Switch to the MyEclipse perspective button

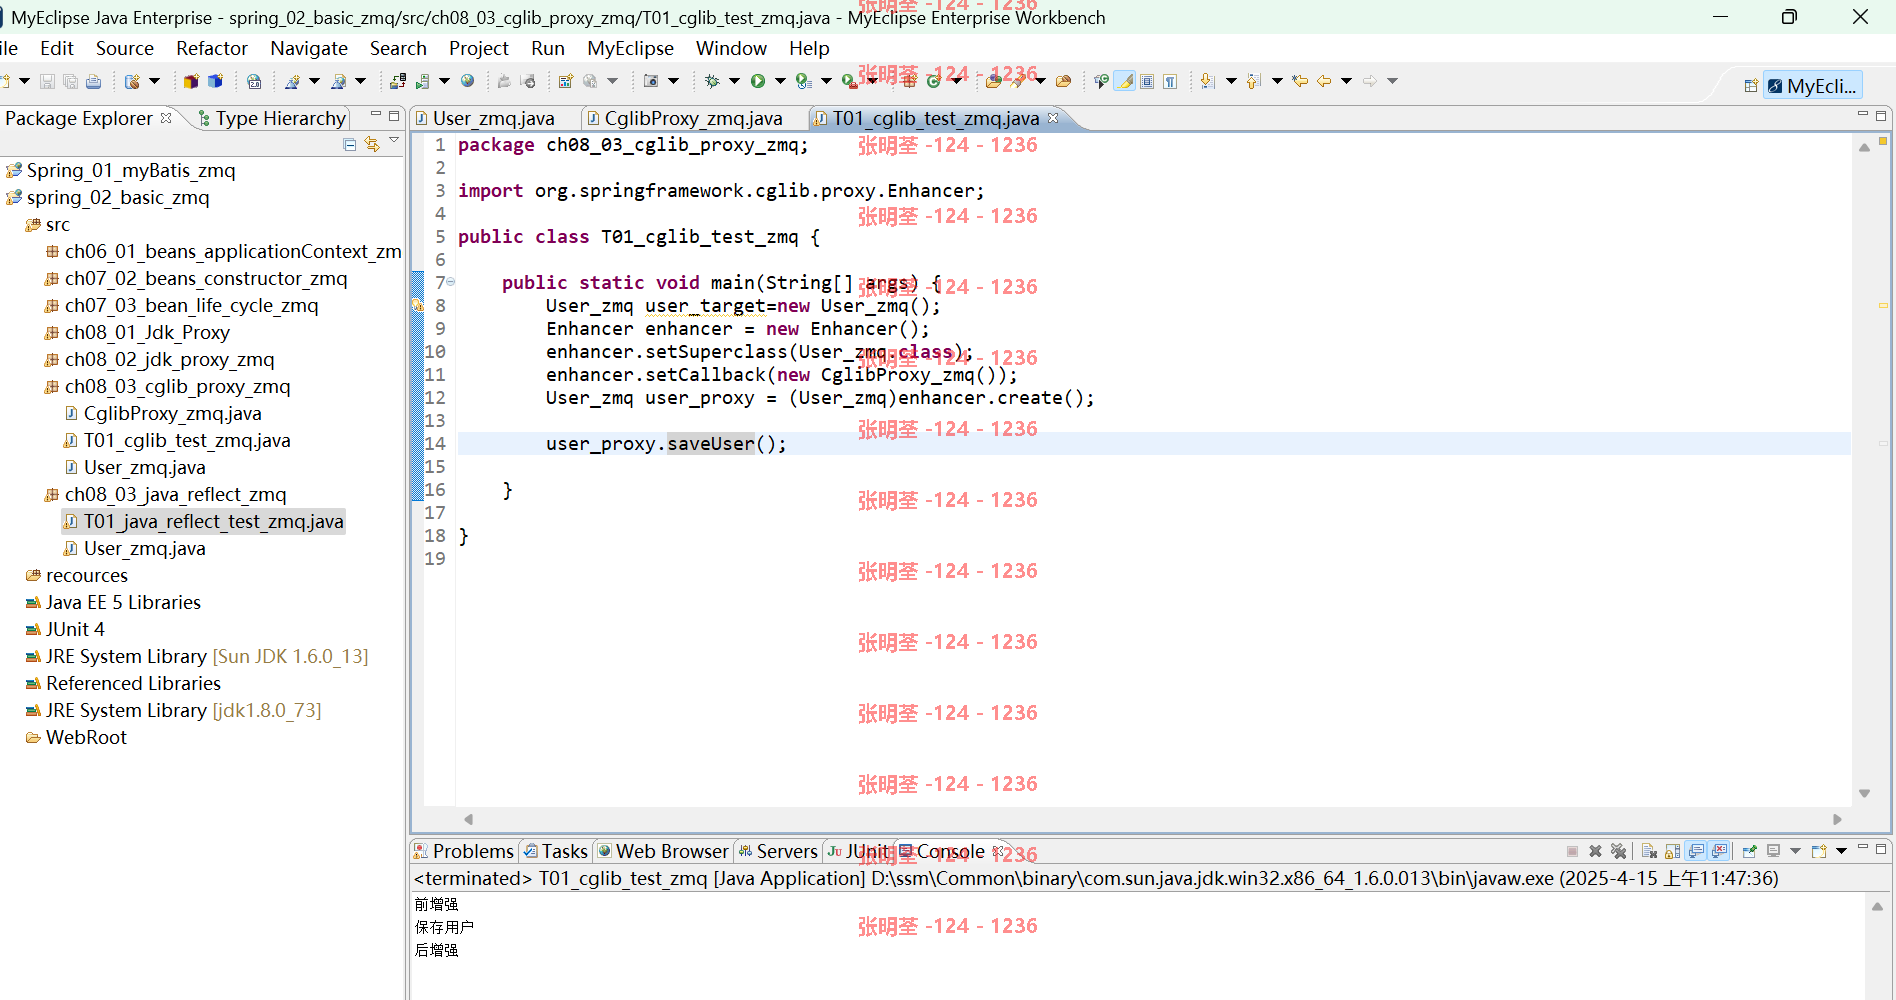coord(1812,86)
